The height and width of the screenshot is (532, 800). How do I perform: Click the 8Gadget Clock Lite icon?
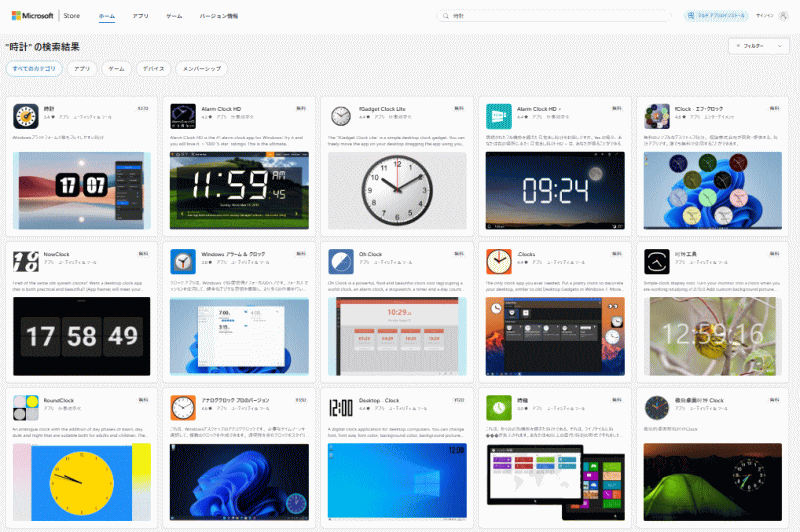340,115
